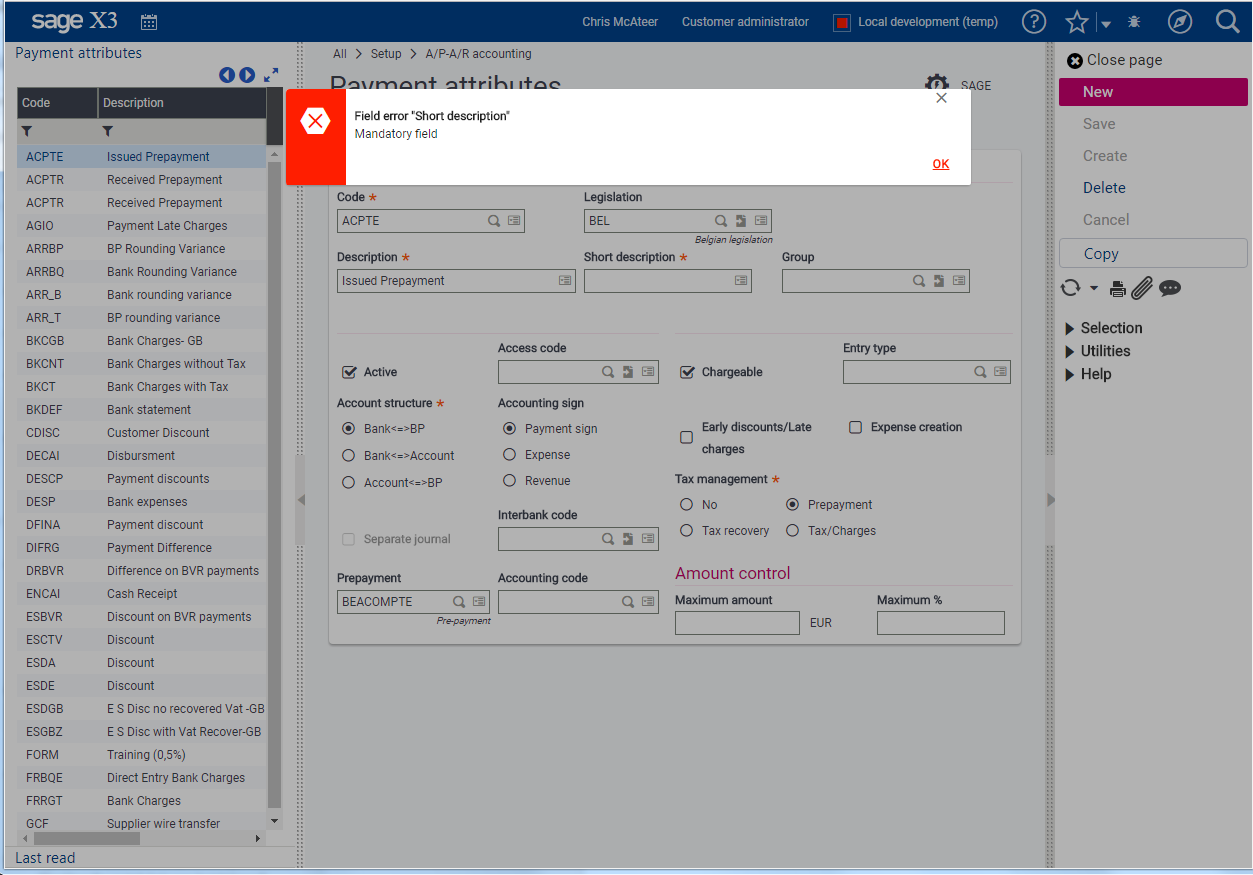1253x875 pixels.
Task: Click All in the breadcrumb
Action: coord(340,54)
